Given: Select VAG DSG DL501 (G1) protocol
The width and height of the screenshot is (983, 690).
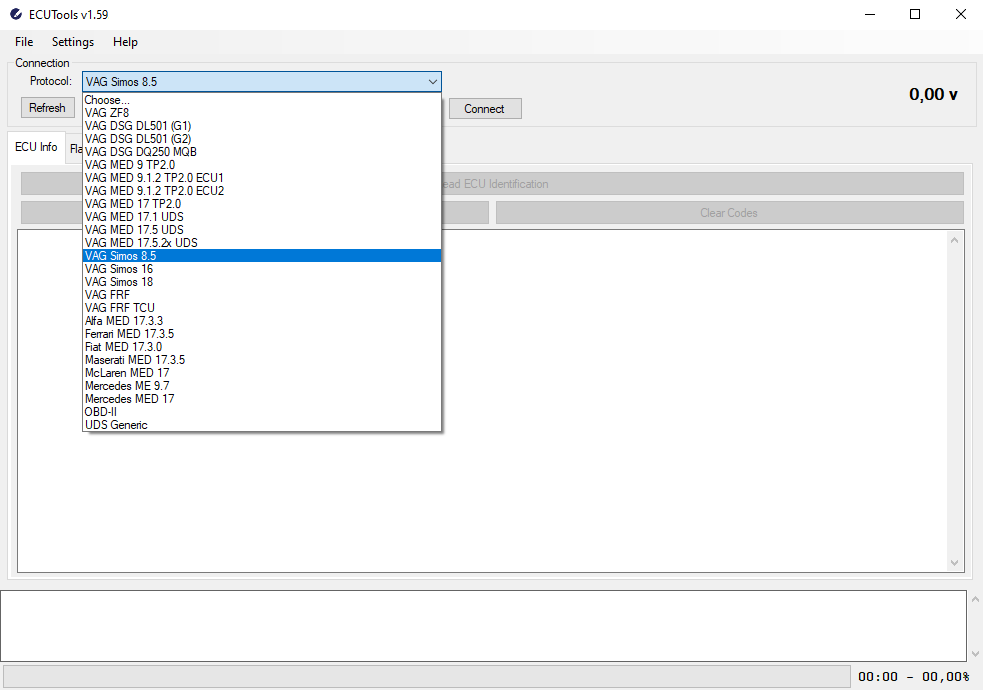Looking at the screenshot, I should tap(262, 126).
